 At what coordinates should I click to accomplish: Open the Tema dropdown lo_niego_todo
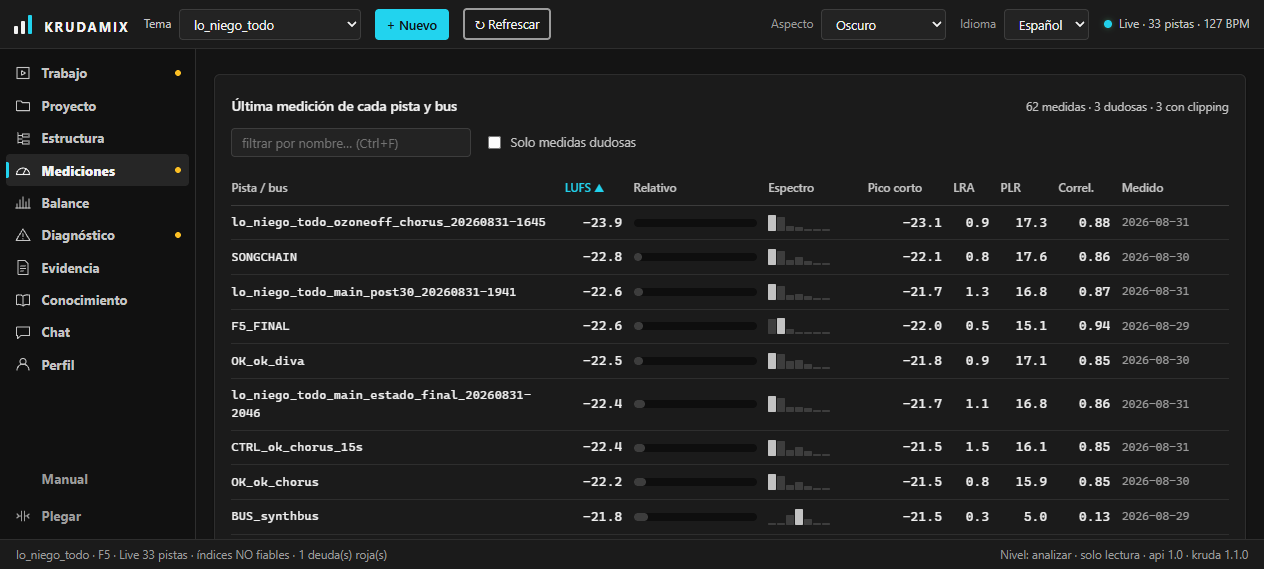pyautogui.click(x=270, y=24)
